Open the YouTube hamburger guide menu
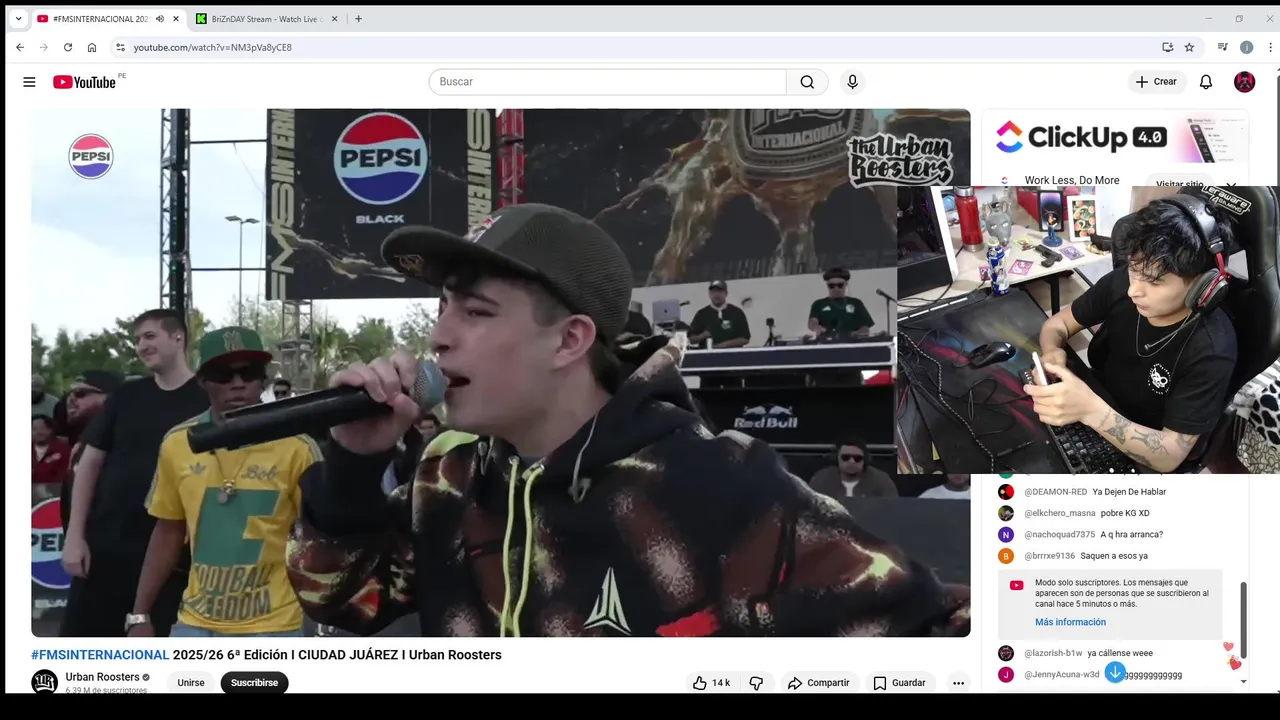Viewport: 1280px width, 720px height. tap(29, 82)
